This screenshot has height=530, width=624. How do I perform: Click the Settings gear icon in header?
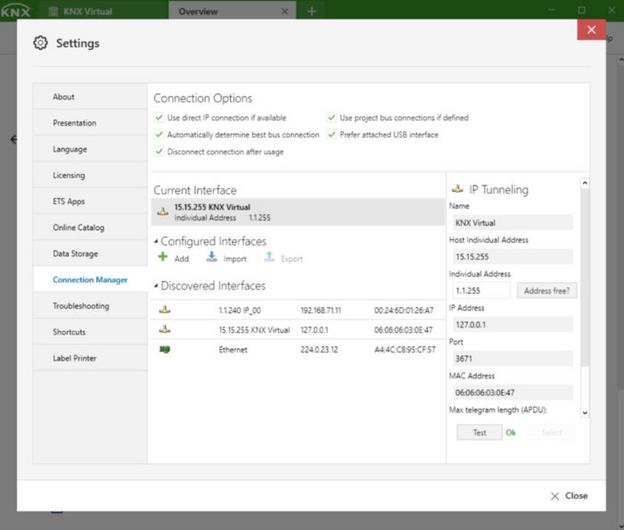click(40, 43)
